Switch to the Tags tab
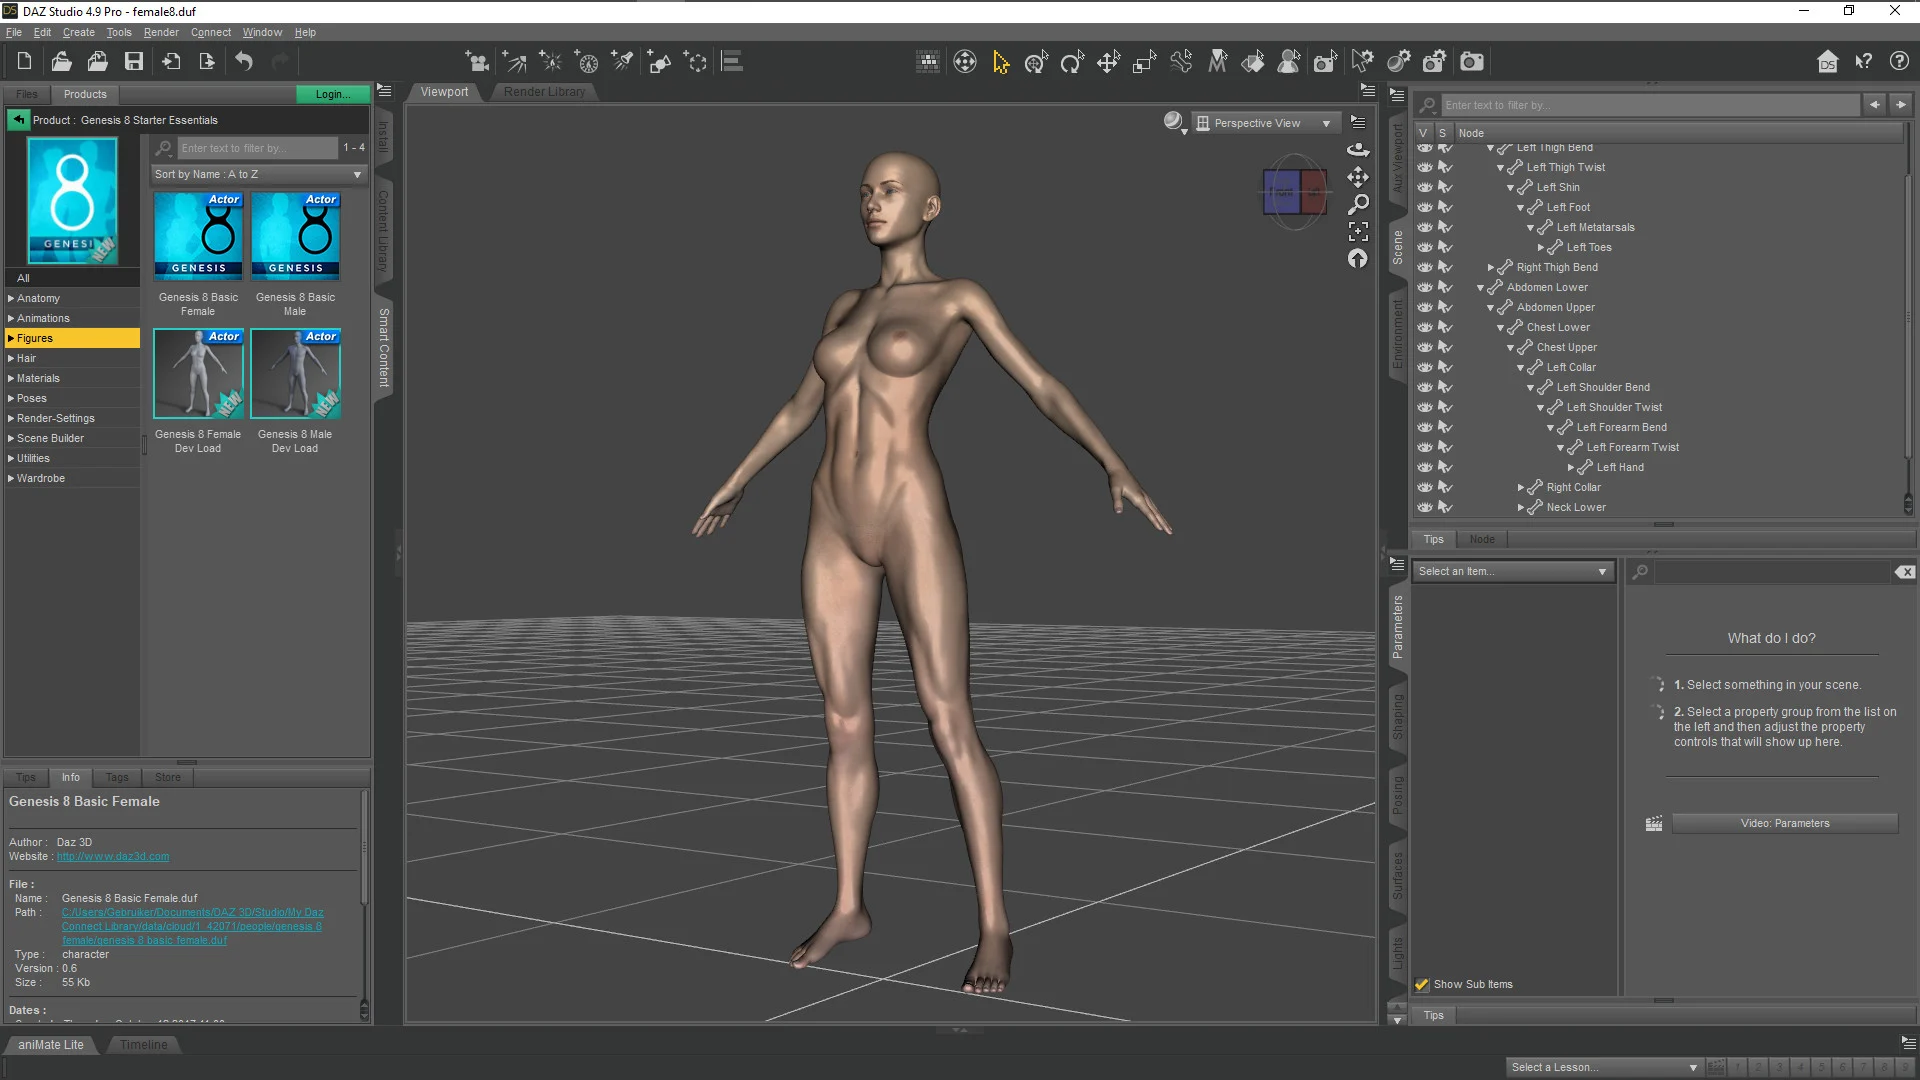The width and height of the screenshot is (1920, 1080). (x=117, y=777)
